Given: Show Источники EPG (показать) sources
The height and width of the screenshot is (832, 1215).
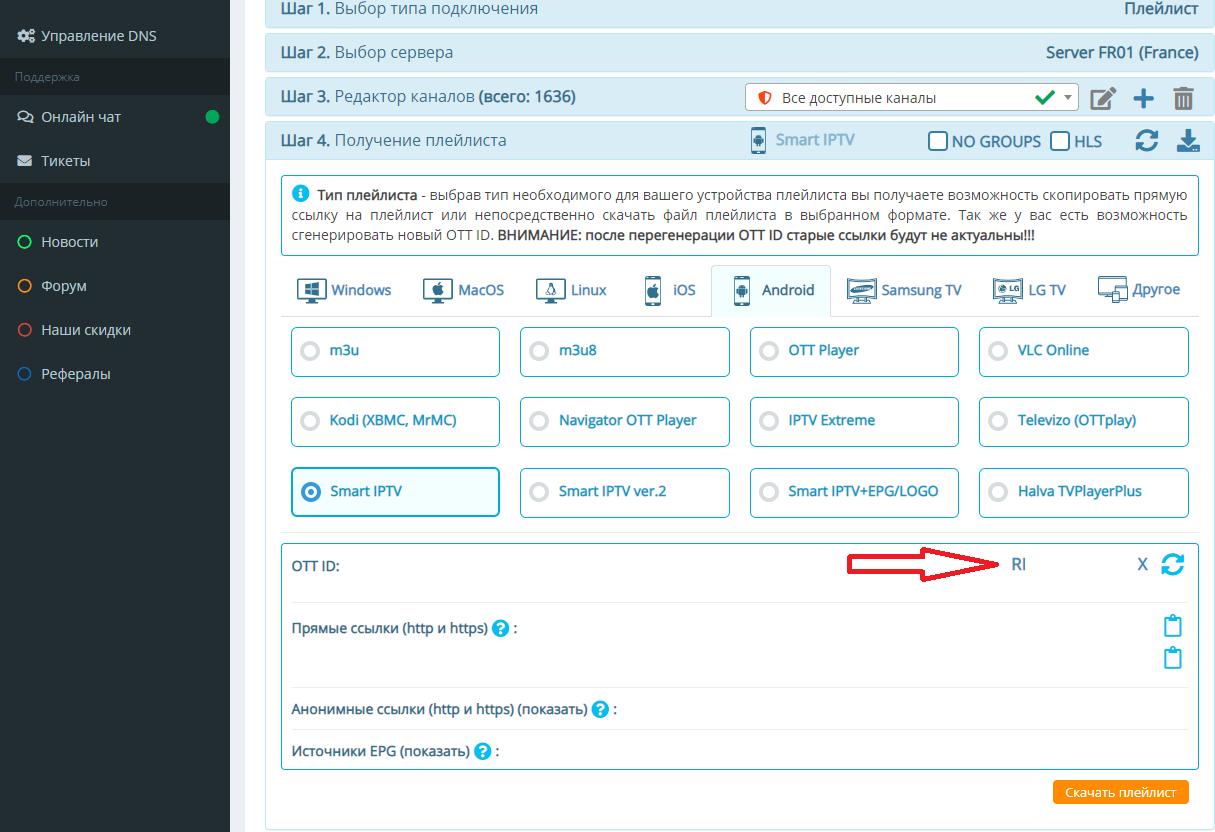Looking at the screenshot, I should [x=435, y=751].
